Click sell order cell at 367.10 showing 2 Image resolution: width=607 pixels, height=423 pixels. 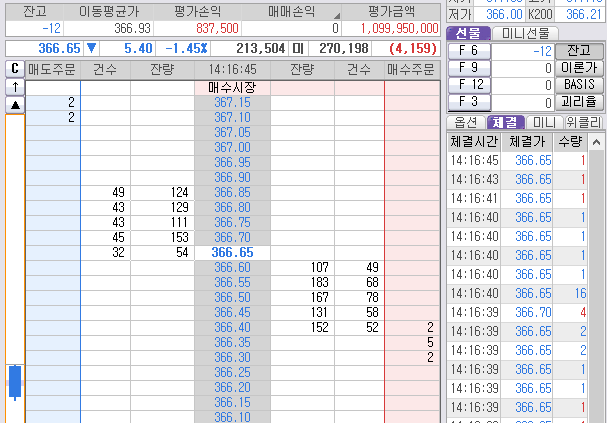(x=53, y=118)
